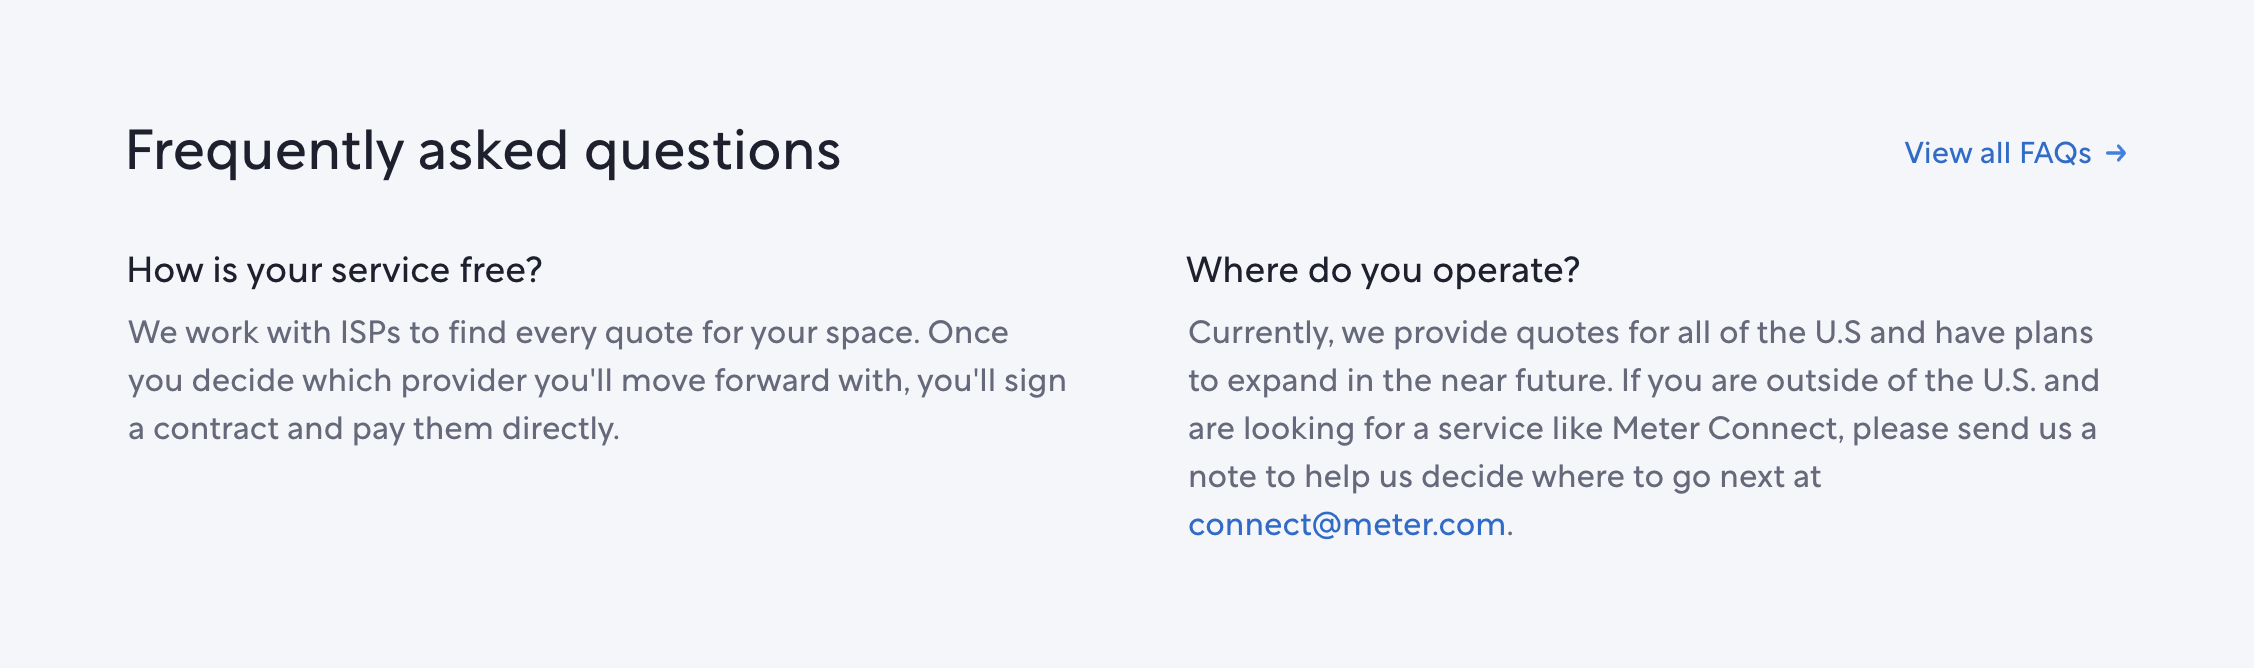This screenshot has width=2254, height=668.
Task: Click the line starting with We work with ISPs
Action: click(567, 332)
